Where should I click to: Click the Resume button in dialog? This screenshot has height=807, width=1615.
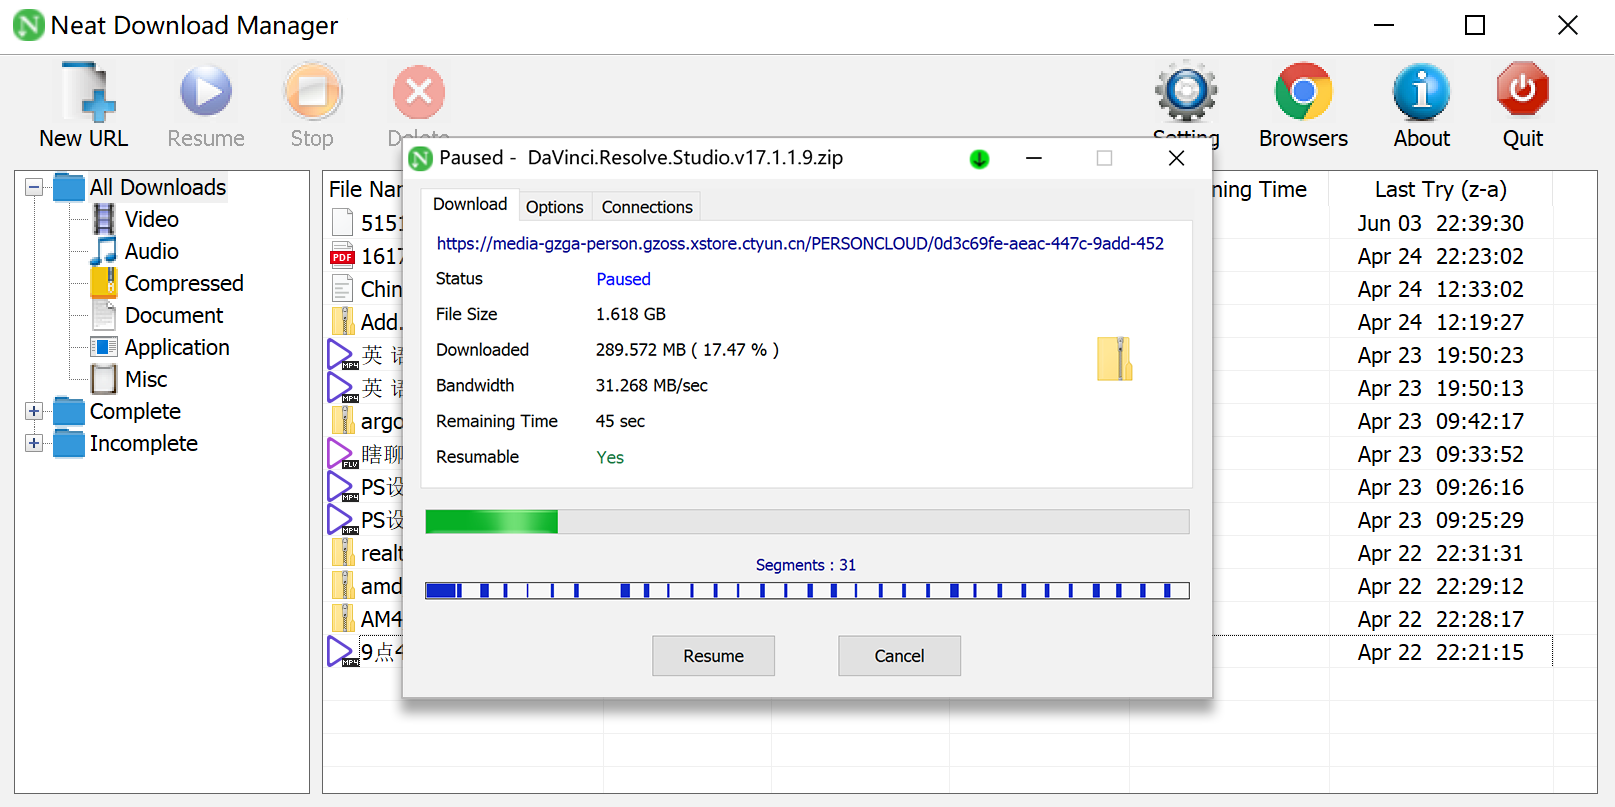(713, 656)
